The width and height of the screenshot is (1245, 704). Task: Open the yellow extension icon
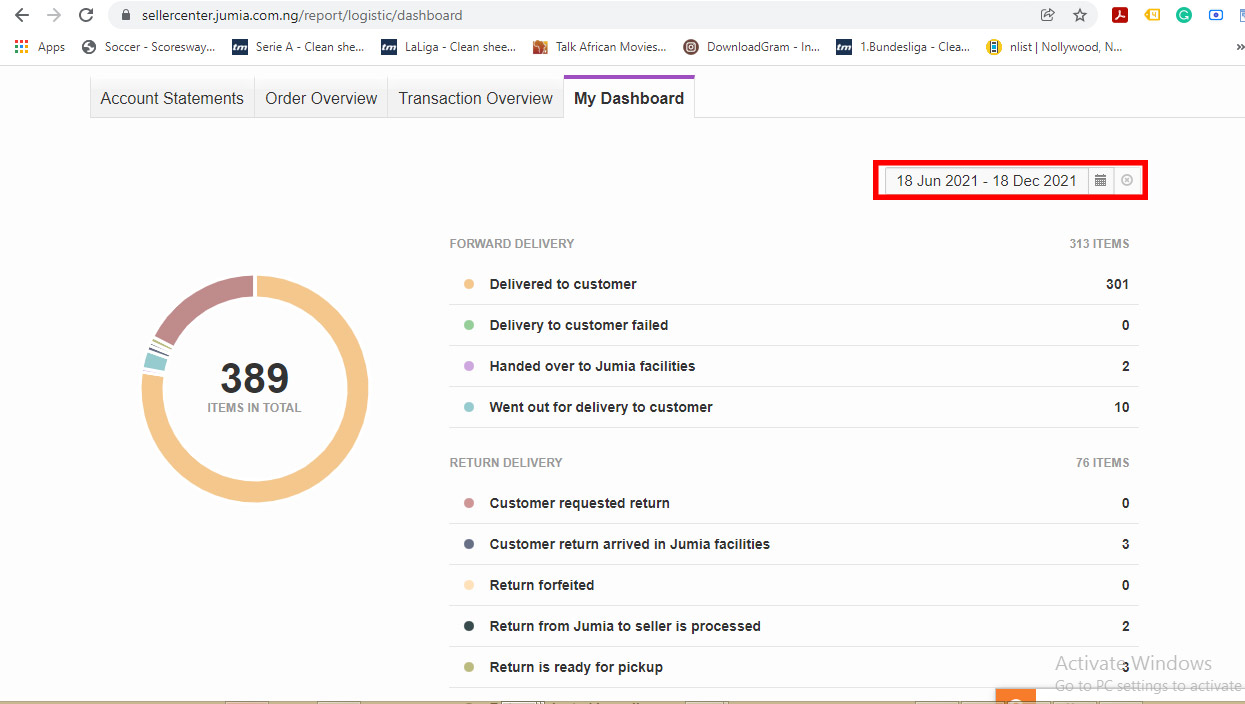coord(1152,15)
